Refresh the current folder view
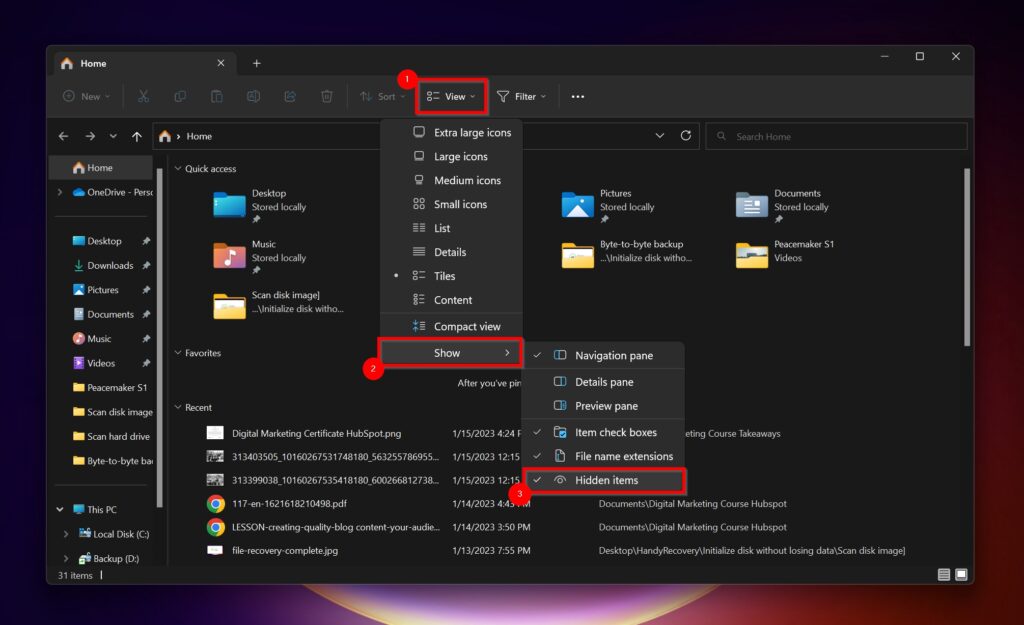The height and width of the screenshot is (625, 1024). pyautogui.click(x=685, y=136)
